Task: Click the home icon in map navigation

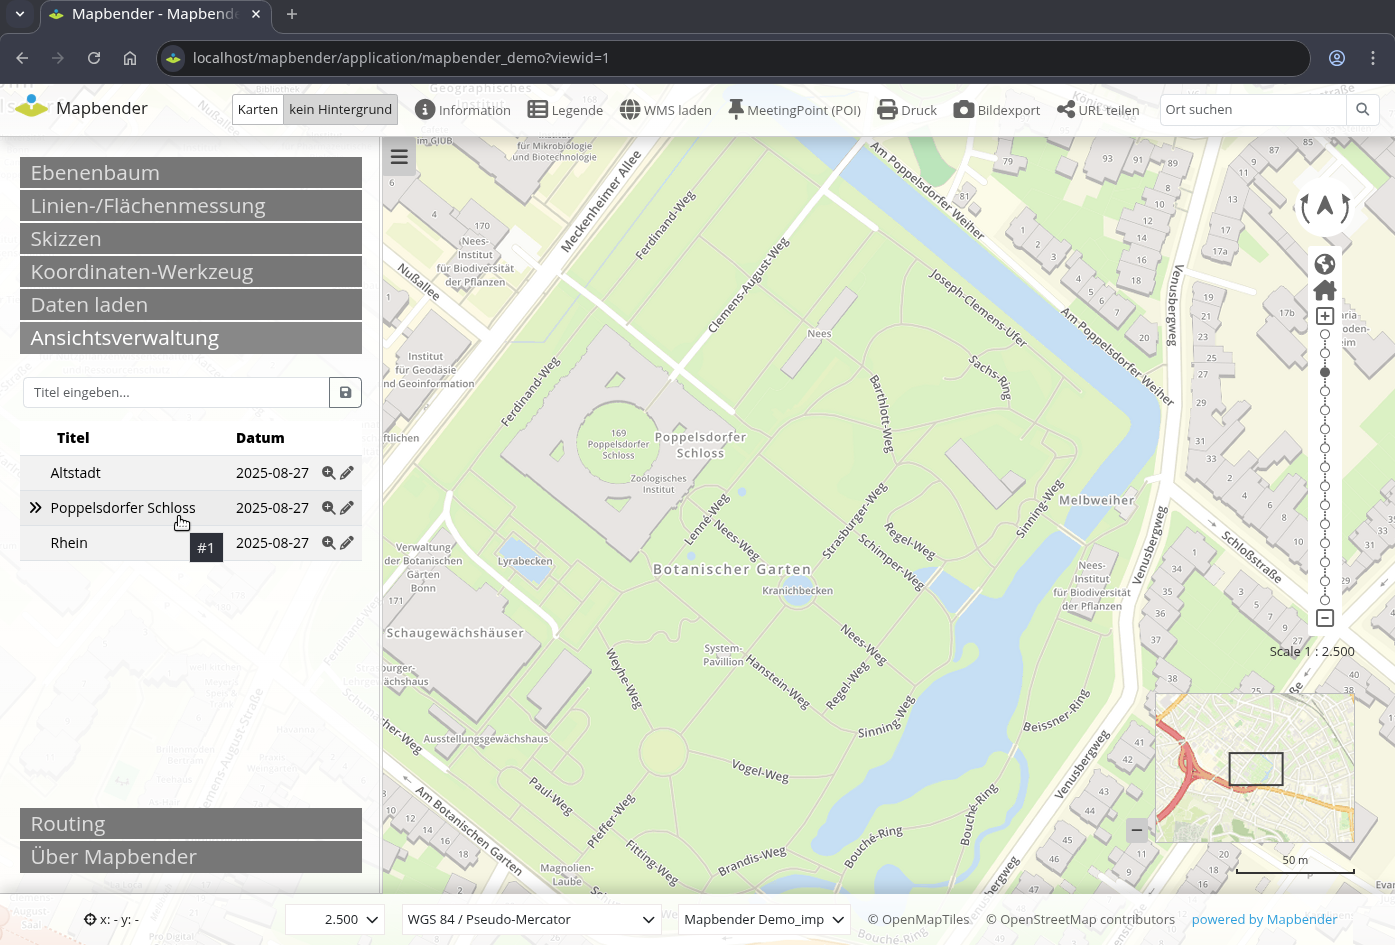Action: coord(1325,290)
